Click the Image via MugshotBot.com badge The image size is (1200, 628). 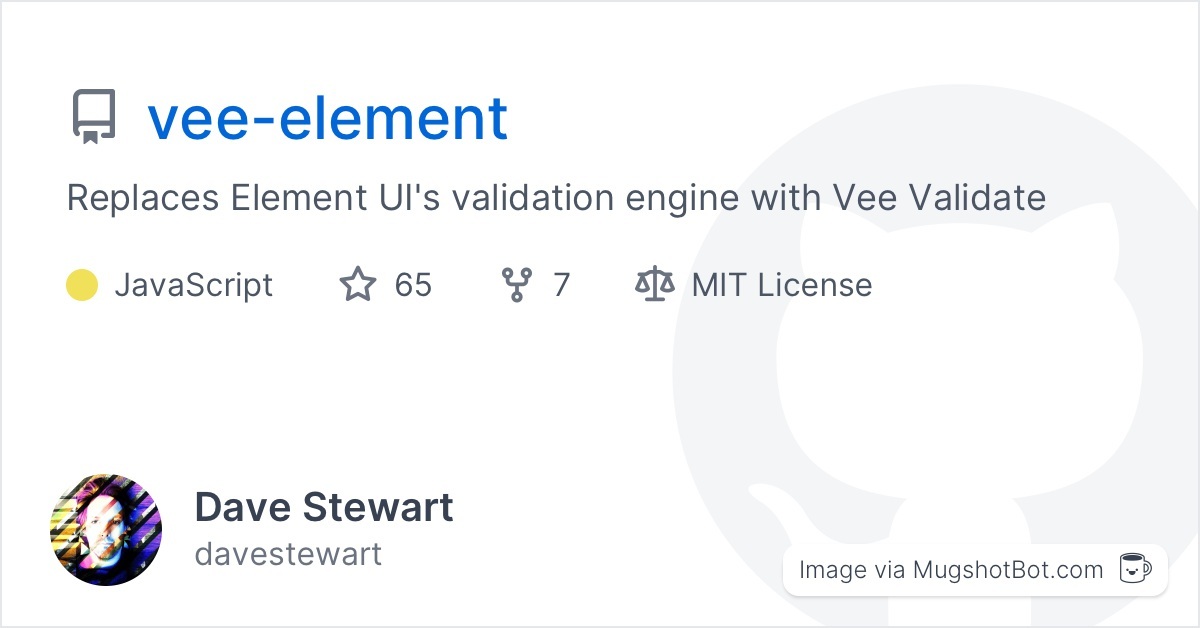click(975, 570)
